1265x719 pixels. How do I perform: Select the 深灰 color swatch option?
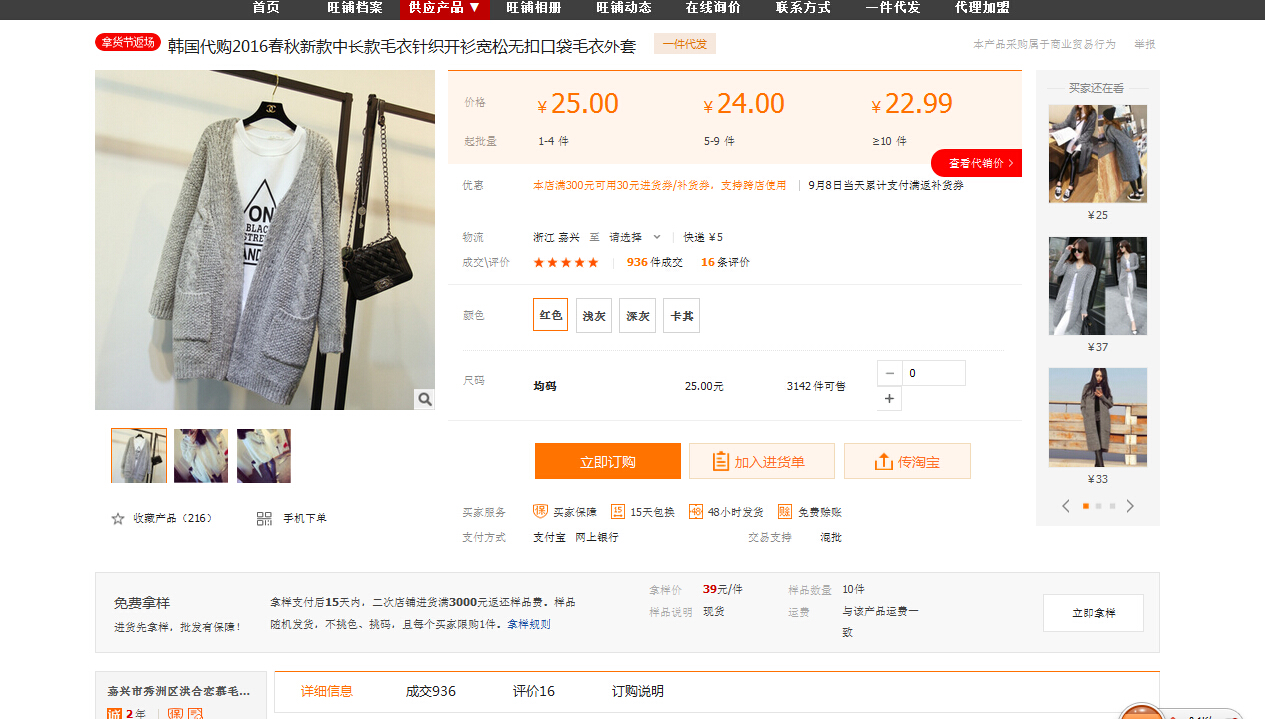pos(637,315)
